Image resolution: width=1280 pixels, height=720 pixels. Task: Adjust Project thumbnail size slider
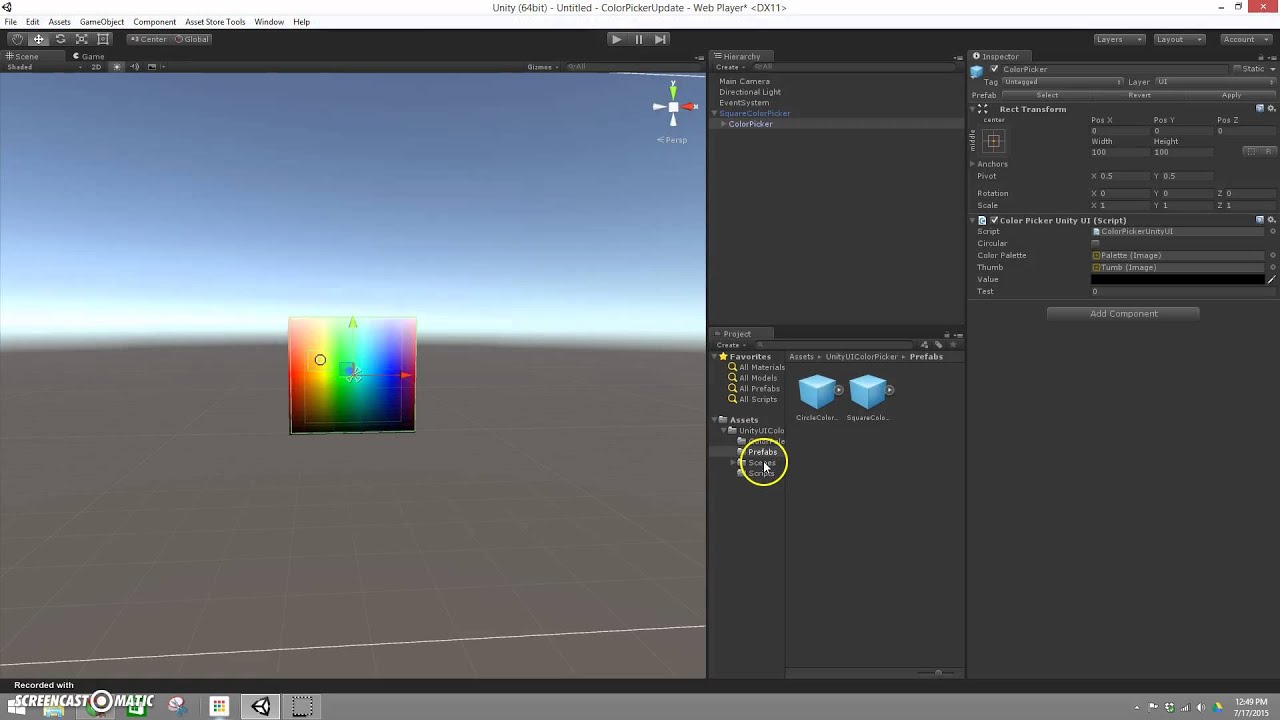coord(936,672)
